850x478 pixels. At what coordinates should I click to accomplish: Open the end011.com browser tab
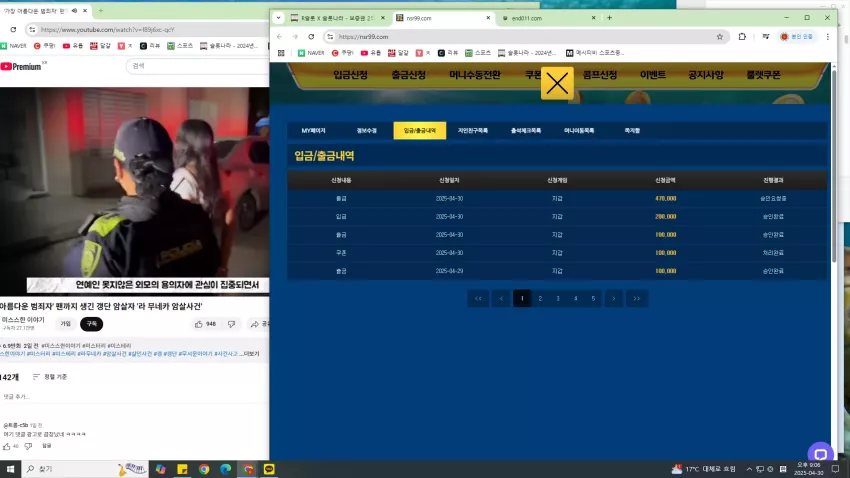coord(548,18)
